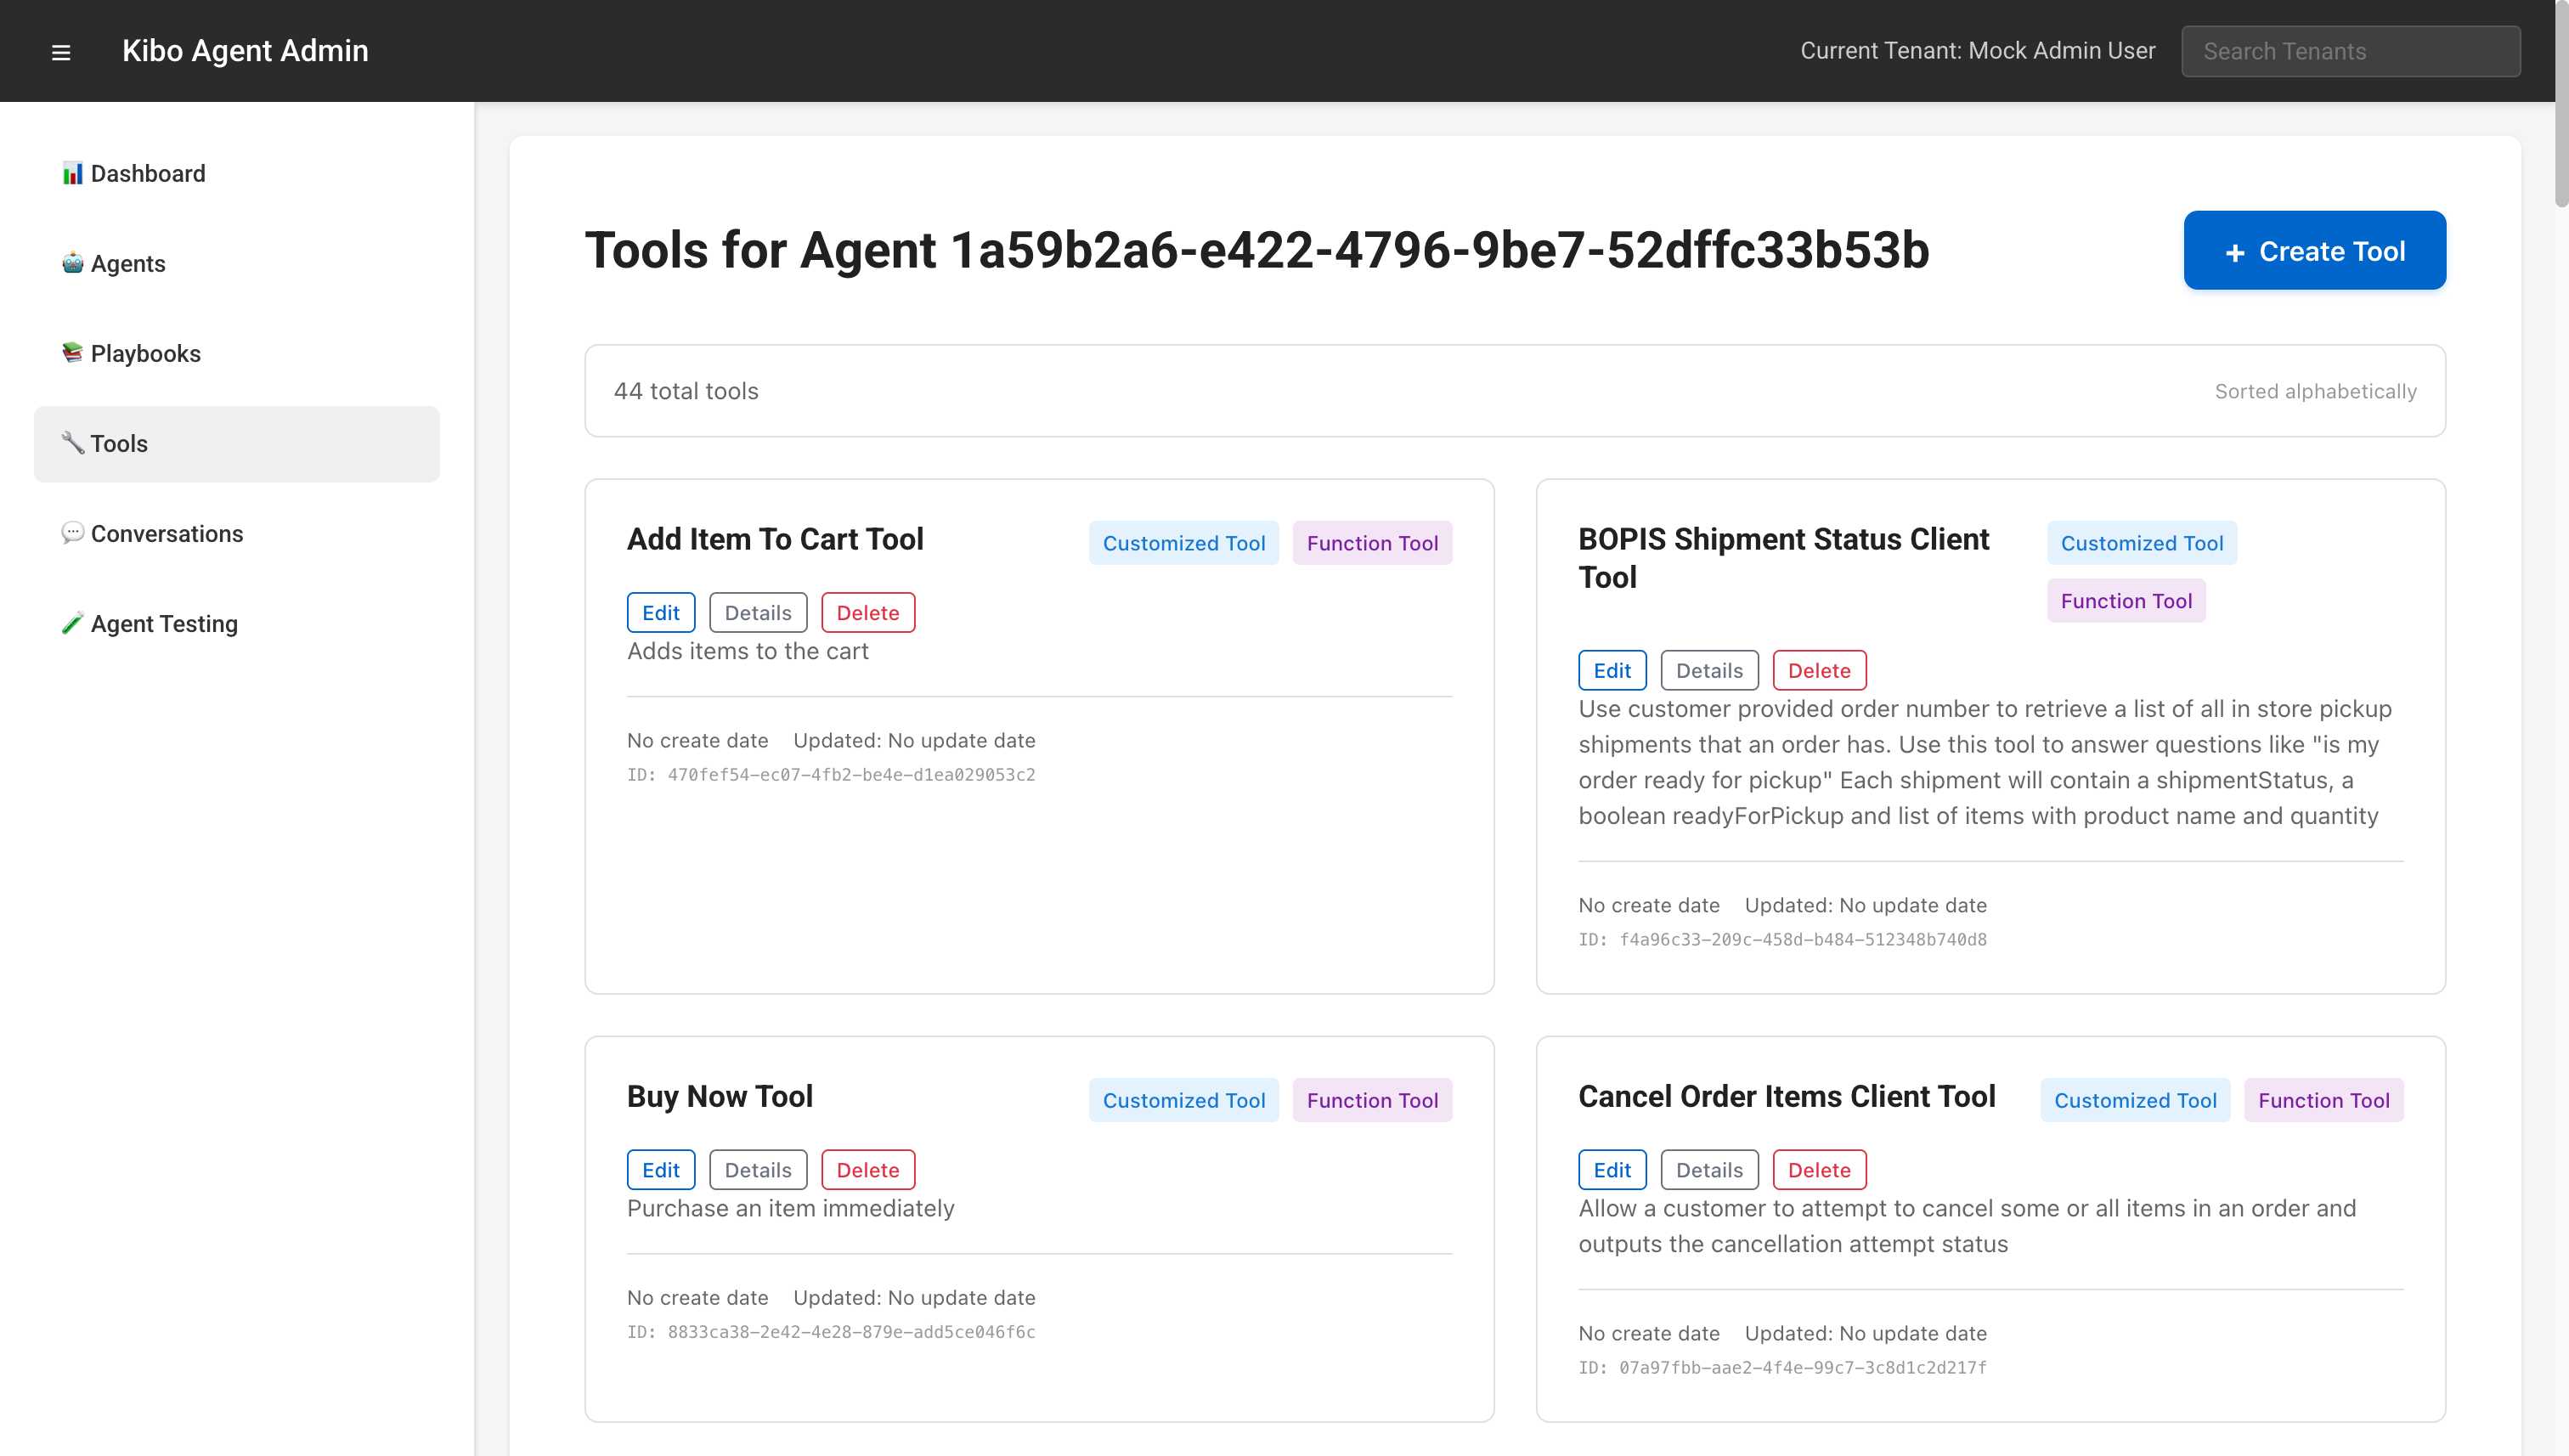Click the Agent Testing test tube icon
2569x1456 pixels.
point(72,624)
